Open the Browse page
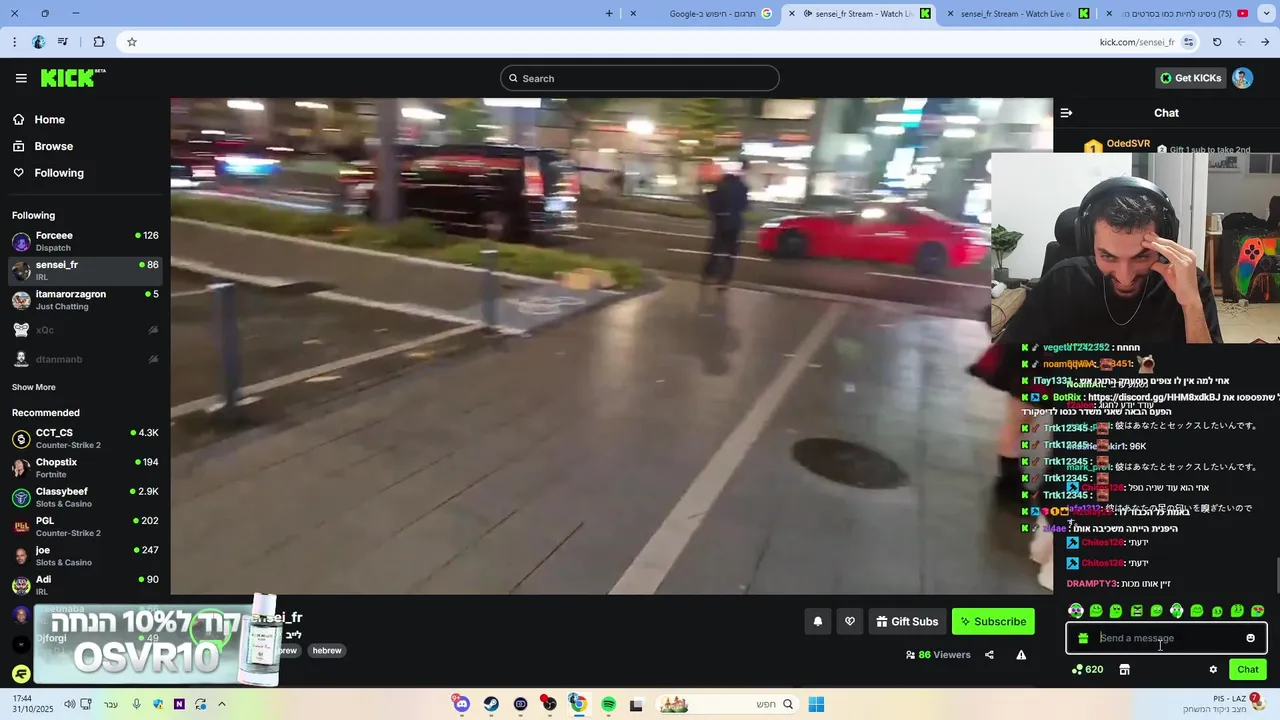 [x=53, y=146]
